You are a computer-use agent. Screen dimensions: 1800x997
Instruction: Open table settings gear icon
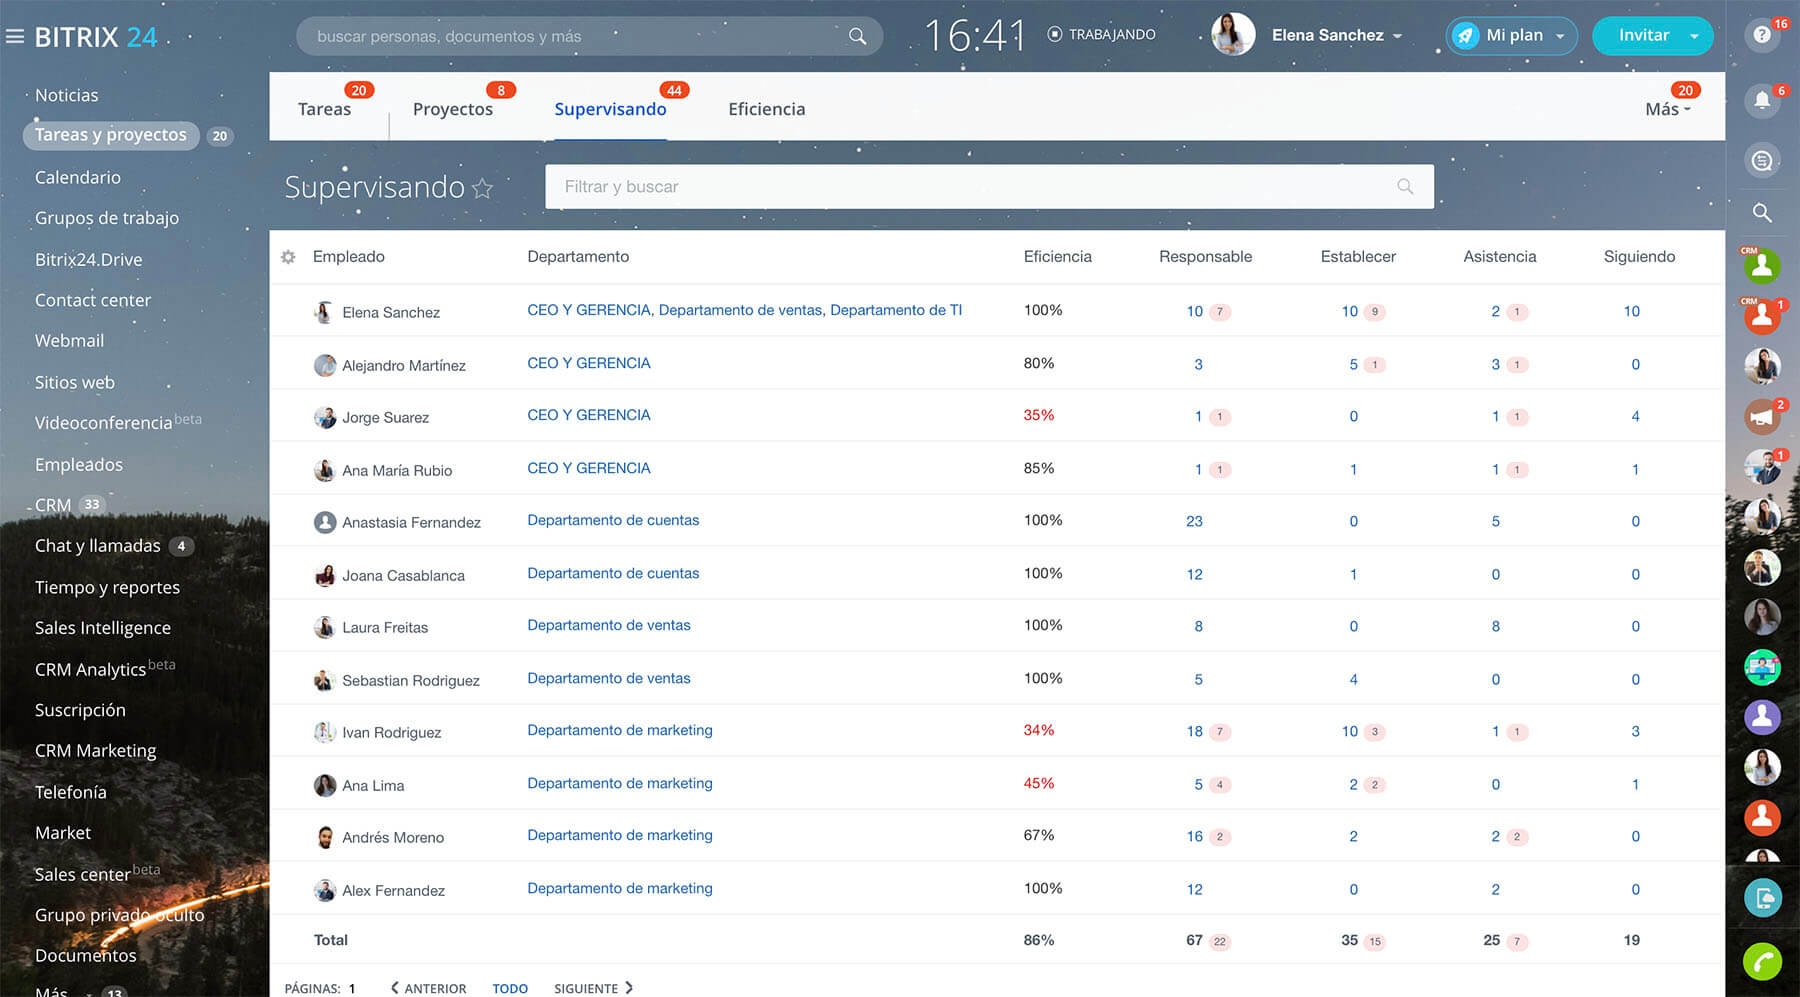click(x=288, y=257)
